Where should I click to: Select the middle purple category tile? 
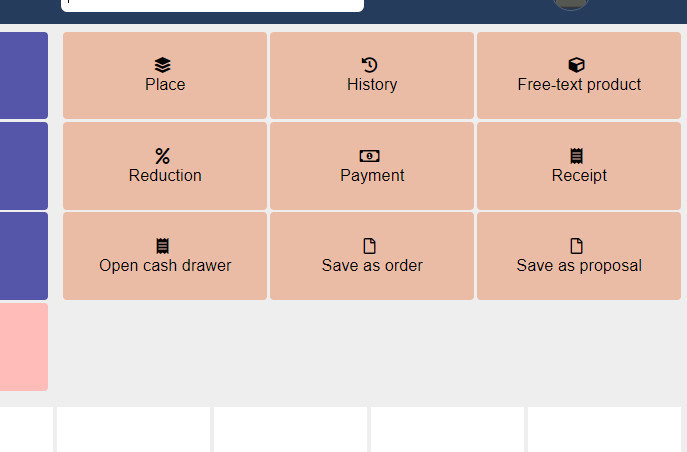coord(24,166)
